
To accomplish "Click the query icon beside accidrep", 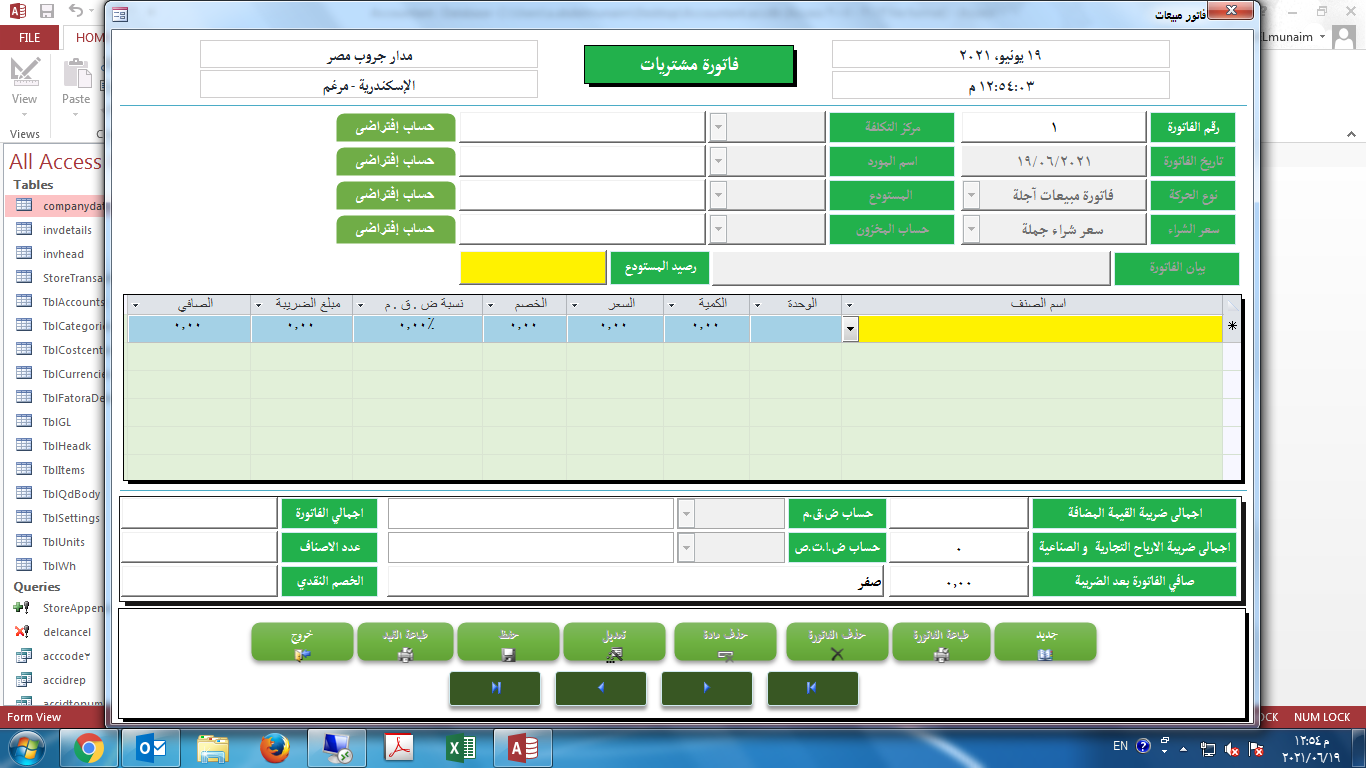I will tap(24, 680).
